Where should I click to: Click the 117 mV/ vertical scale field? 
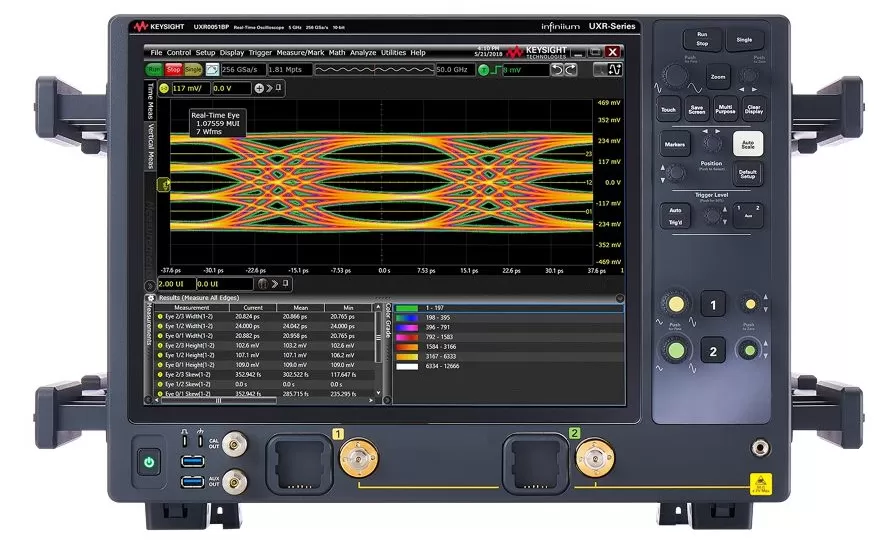coord(190,88)
